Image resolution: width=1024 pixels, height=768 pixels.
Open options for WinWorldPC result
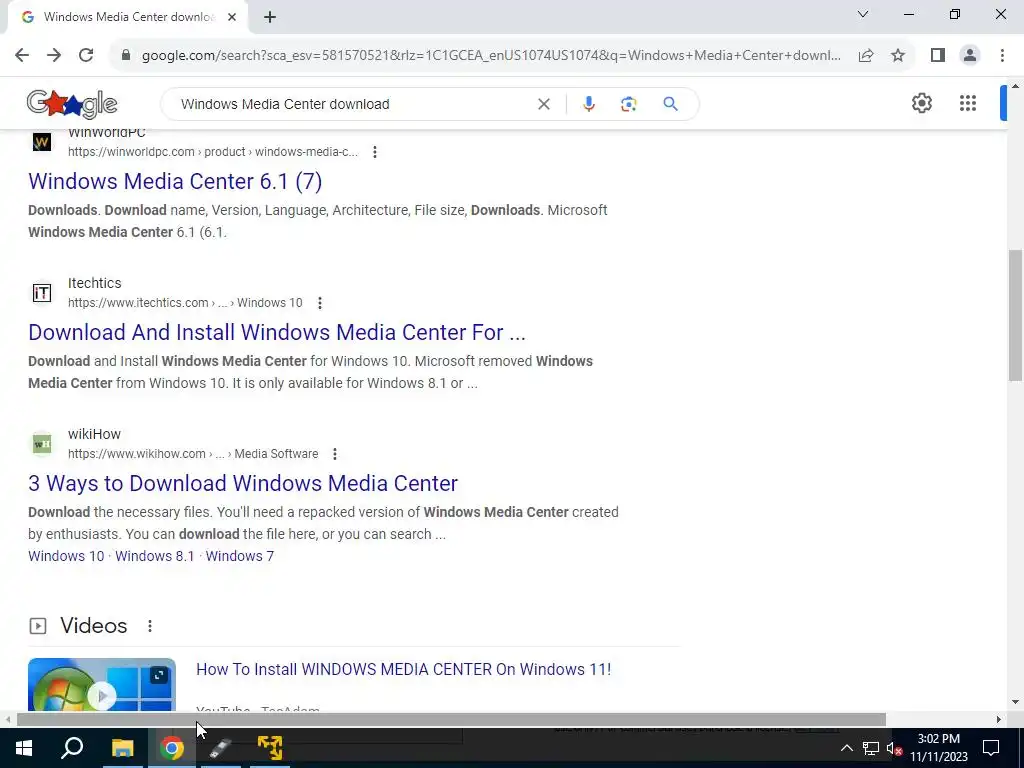click(x=374, y=152)
